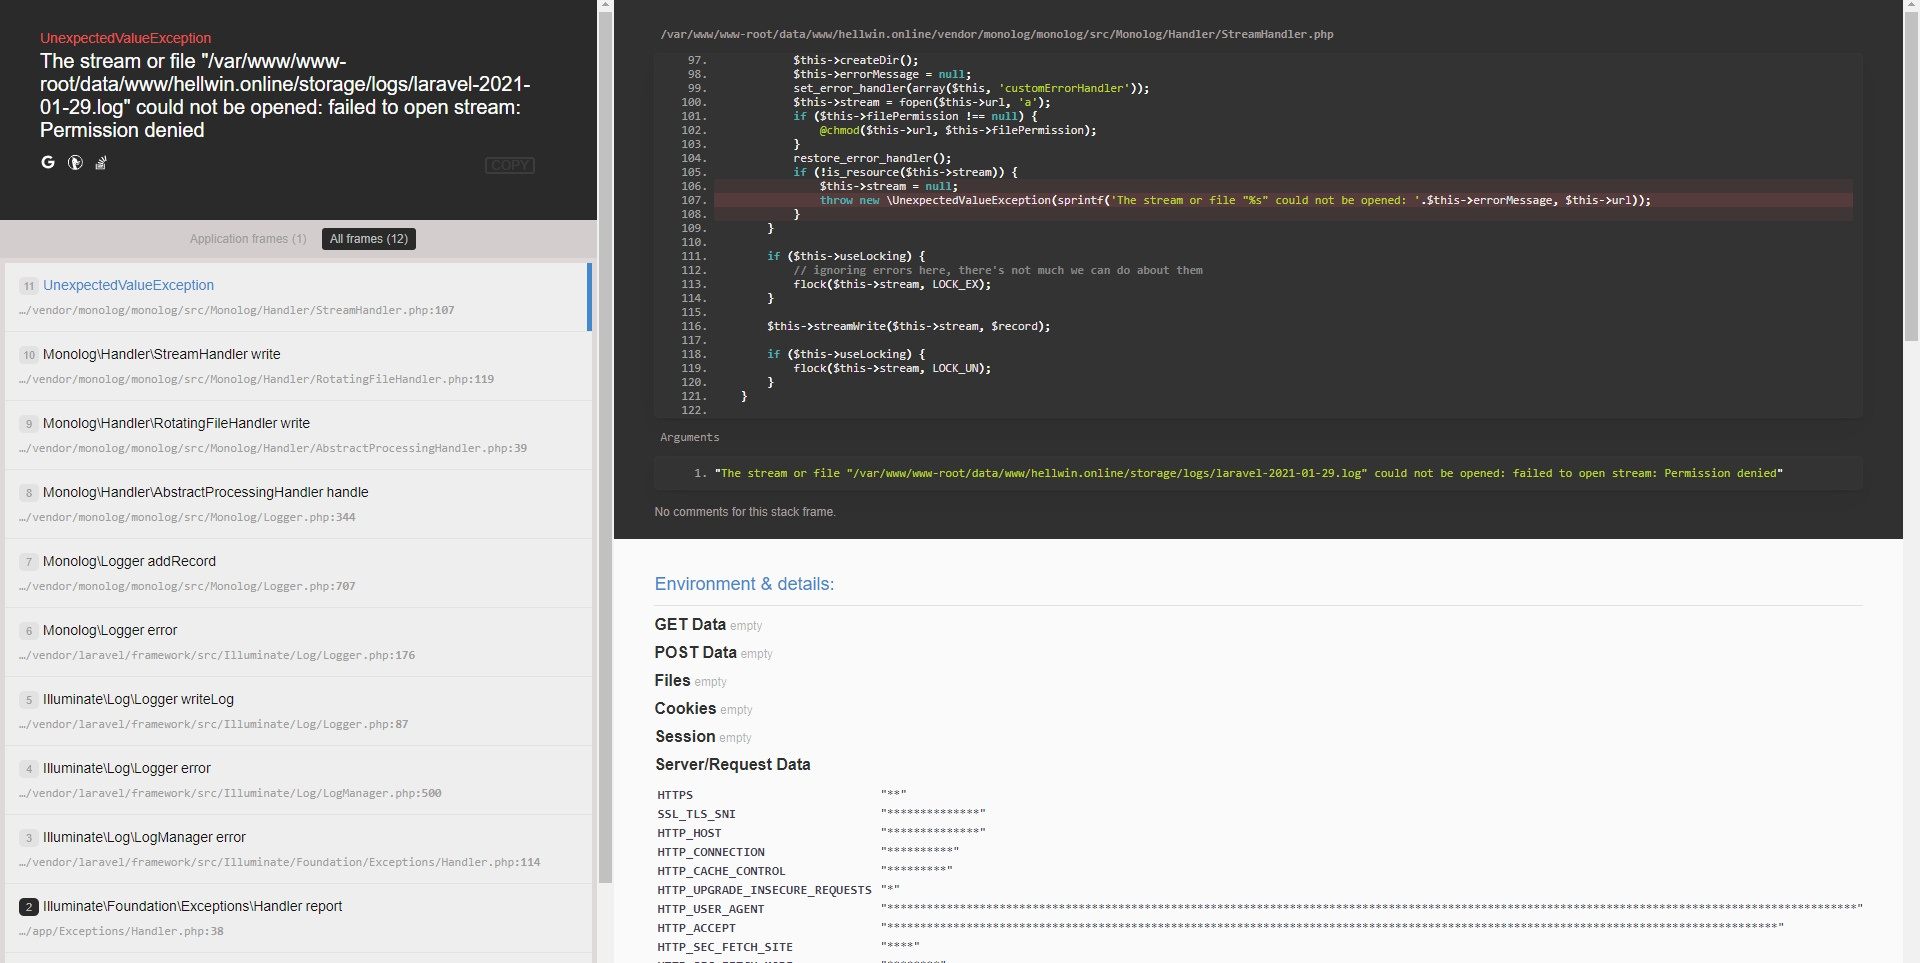Click the fopen call on code line 100
The image size is (1920, 963).
(921, 102)
